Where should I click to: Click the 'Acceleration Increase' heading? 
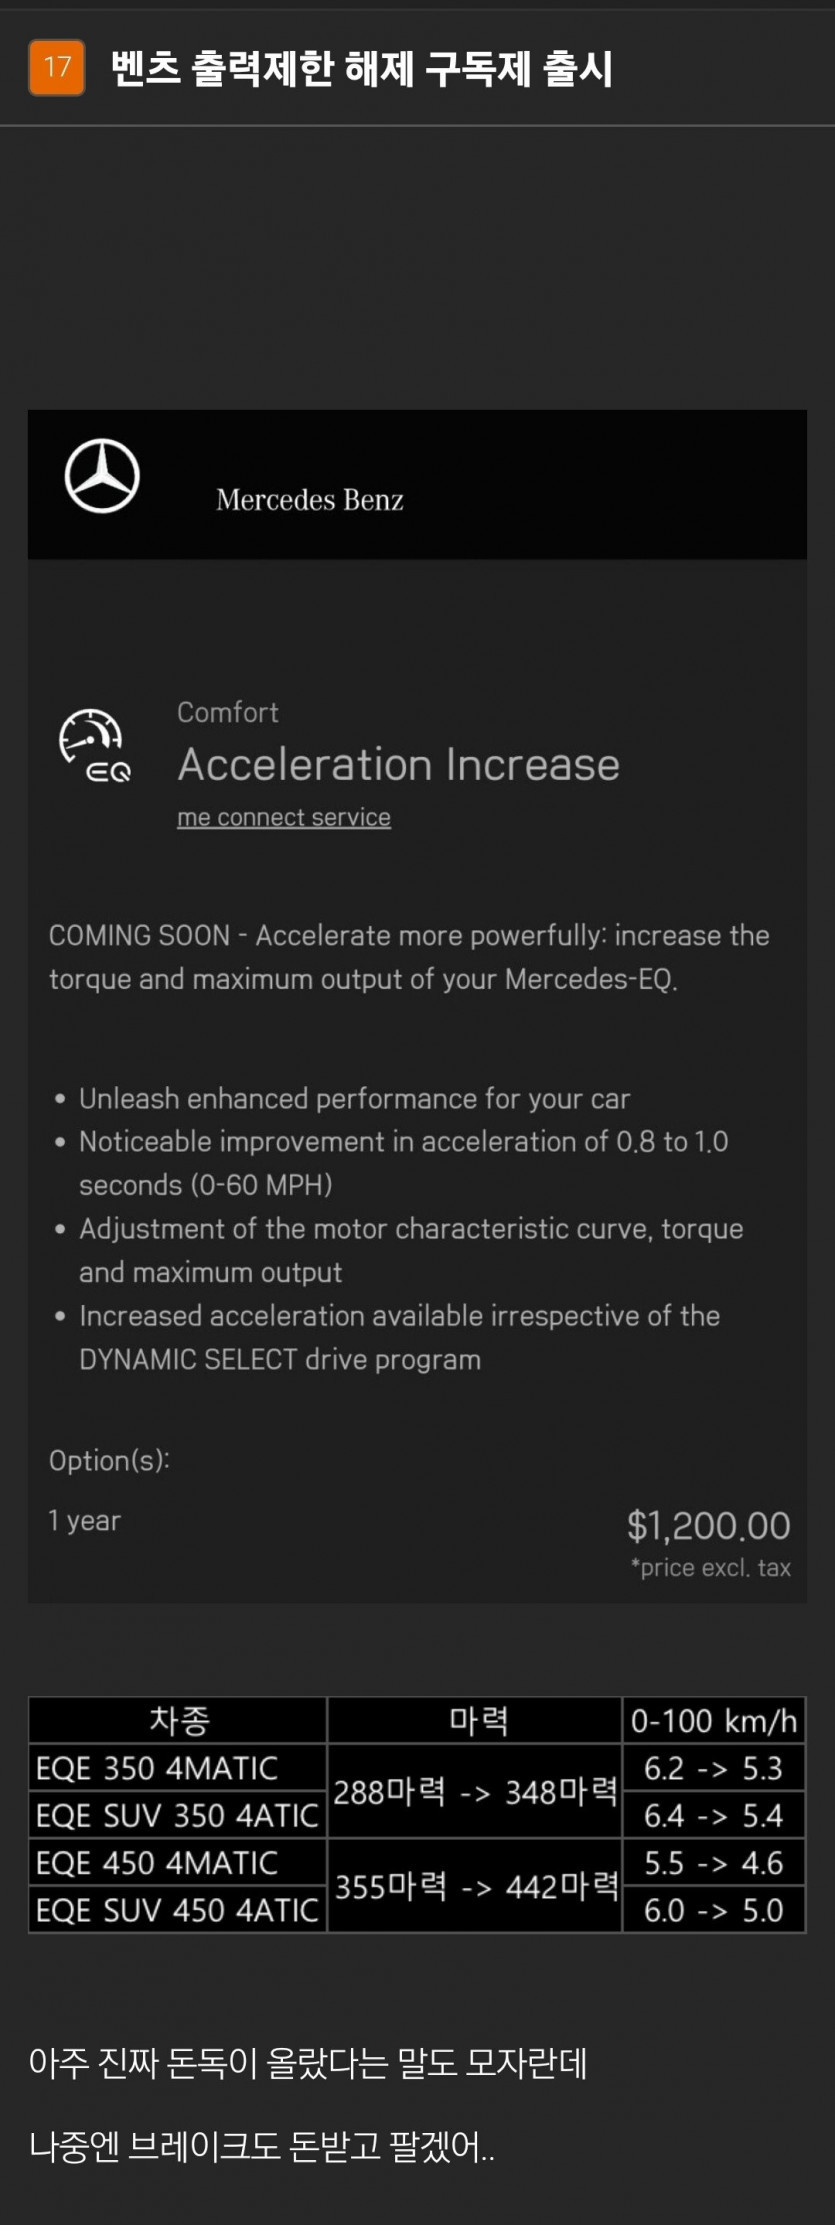pos(399,765)
